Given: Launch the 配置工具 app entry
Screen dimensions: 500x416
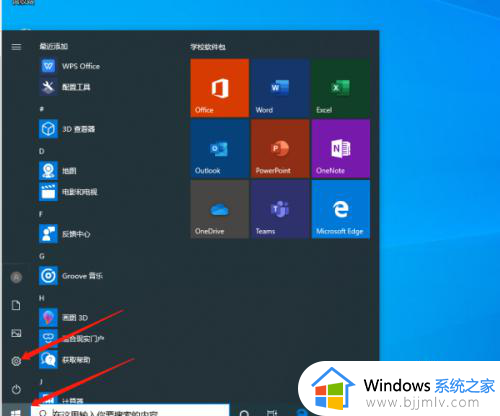Looking at the screenshot, I should pos(65,87).
